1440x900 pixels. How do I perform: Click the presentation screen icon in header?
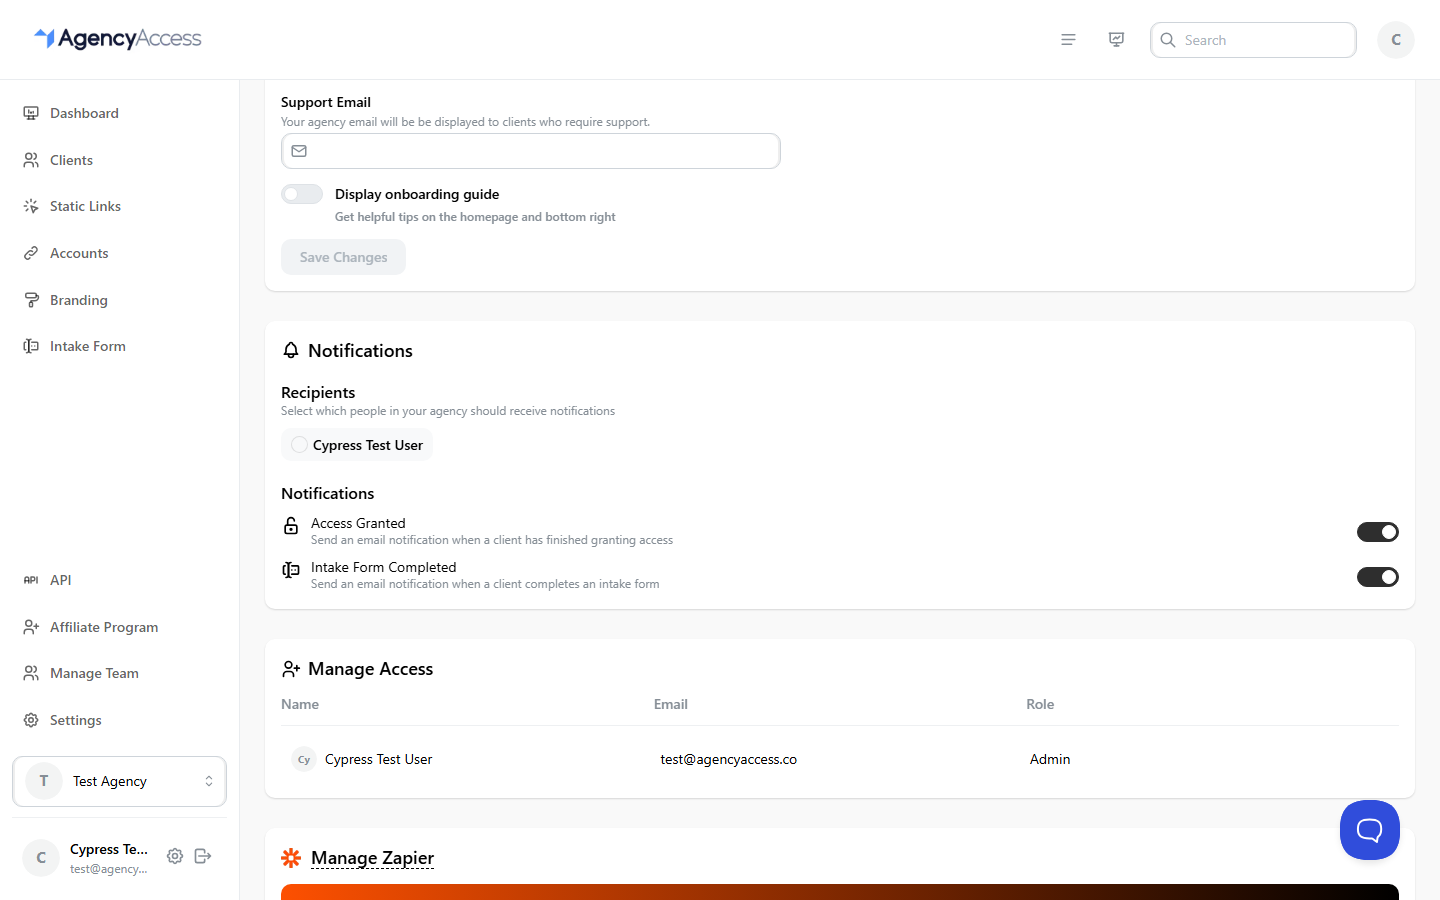point(1116,40)
